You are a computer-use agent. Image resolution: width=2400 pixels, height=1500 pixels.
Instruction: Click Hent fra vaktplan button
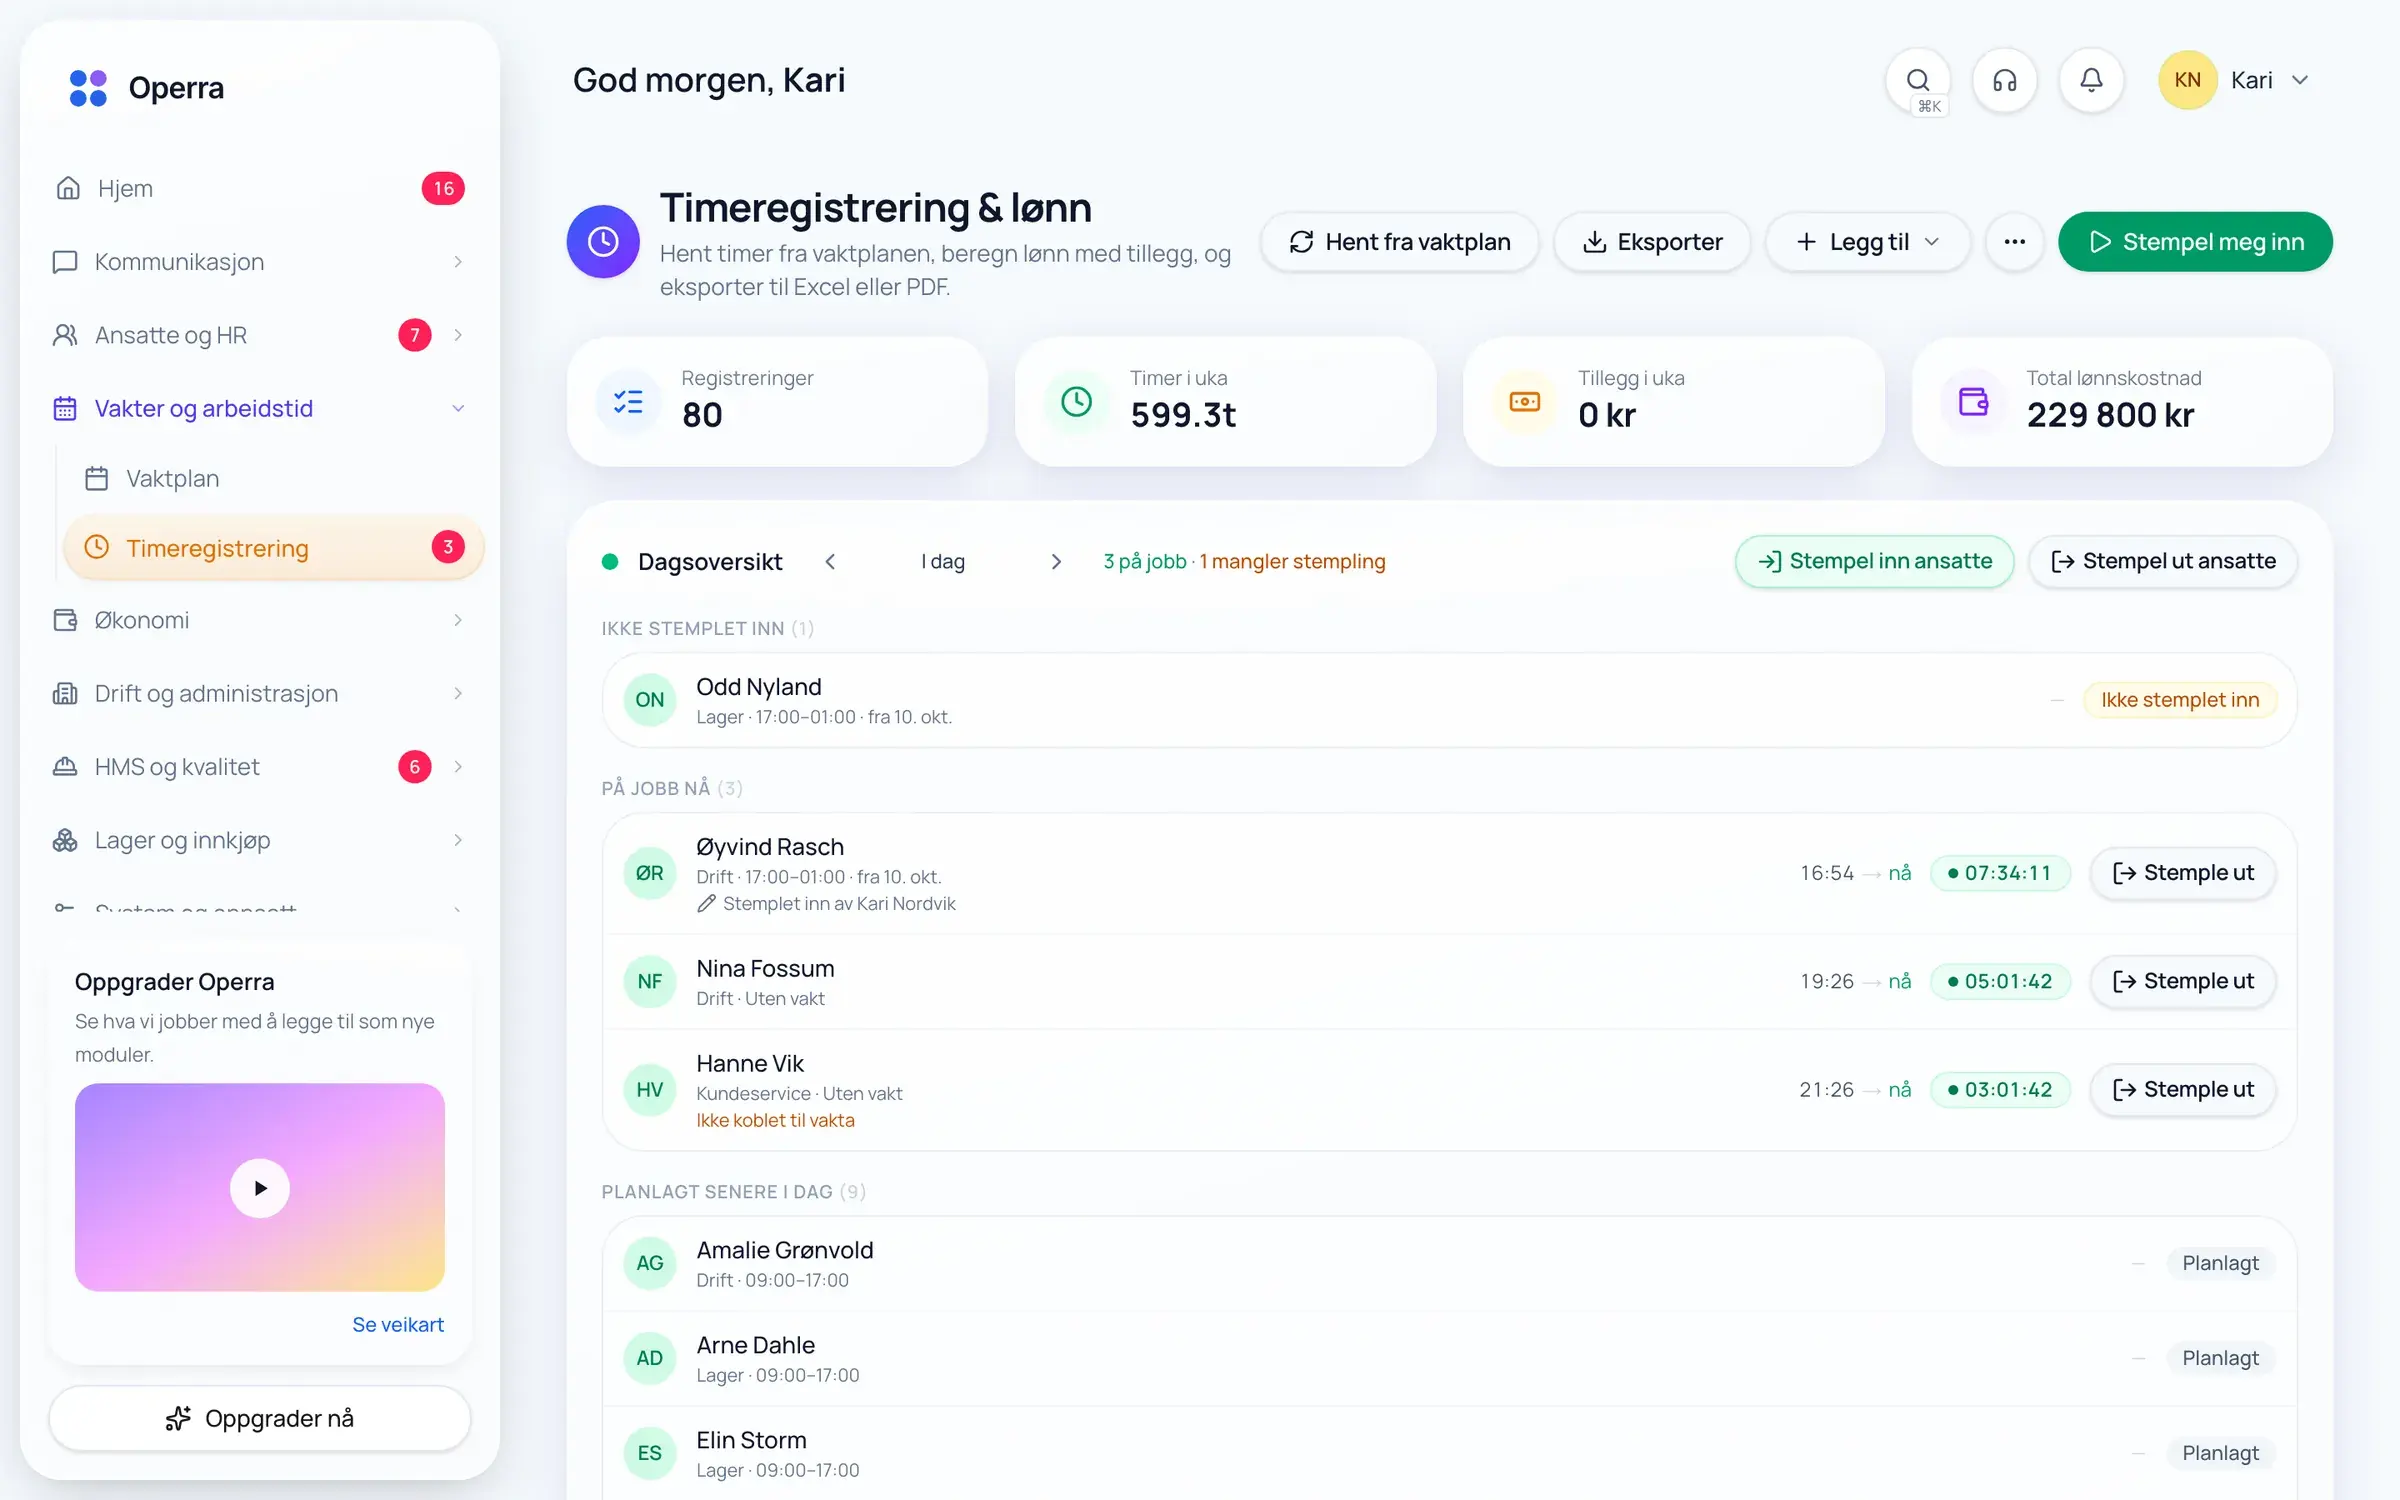(1399, 242)
